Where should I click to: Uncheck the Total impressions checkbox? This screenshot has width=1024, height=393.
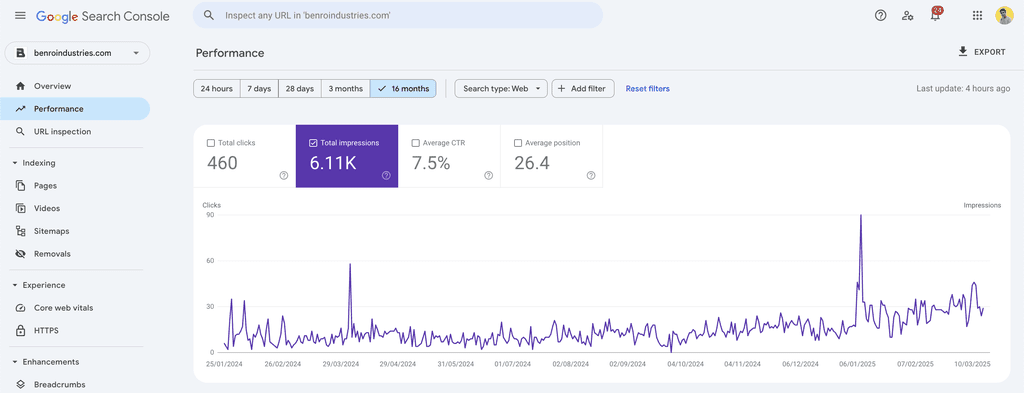point(313,143)
